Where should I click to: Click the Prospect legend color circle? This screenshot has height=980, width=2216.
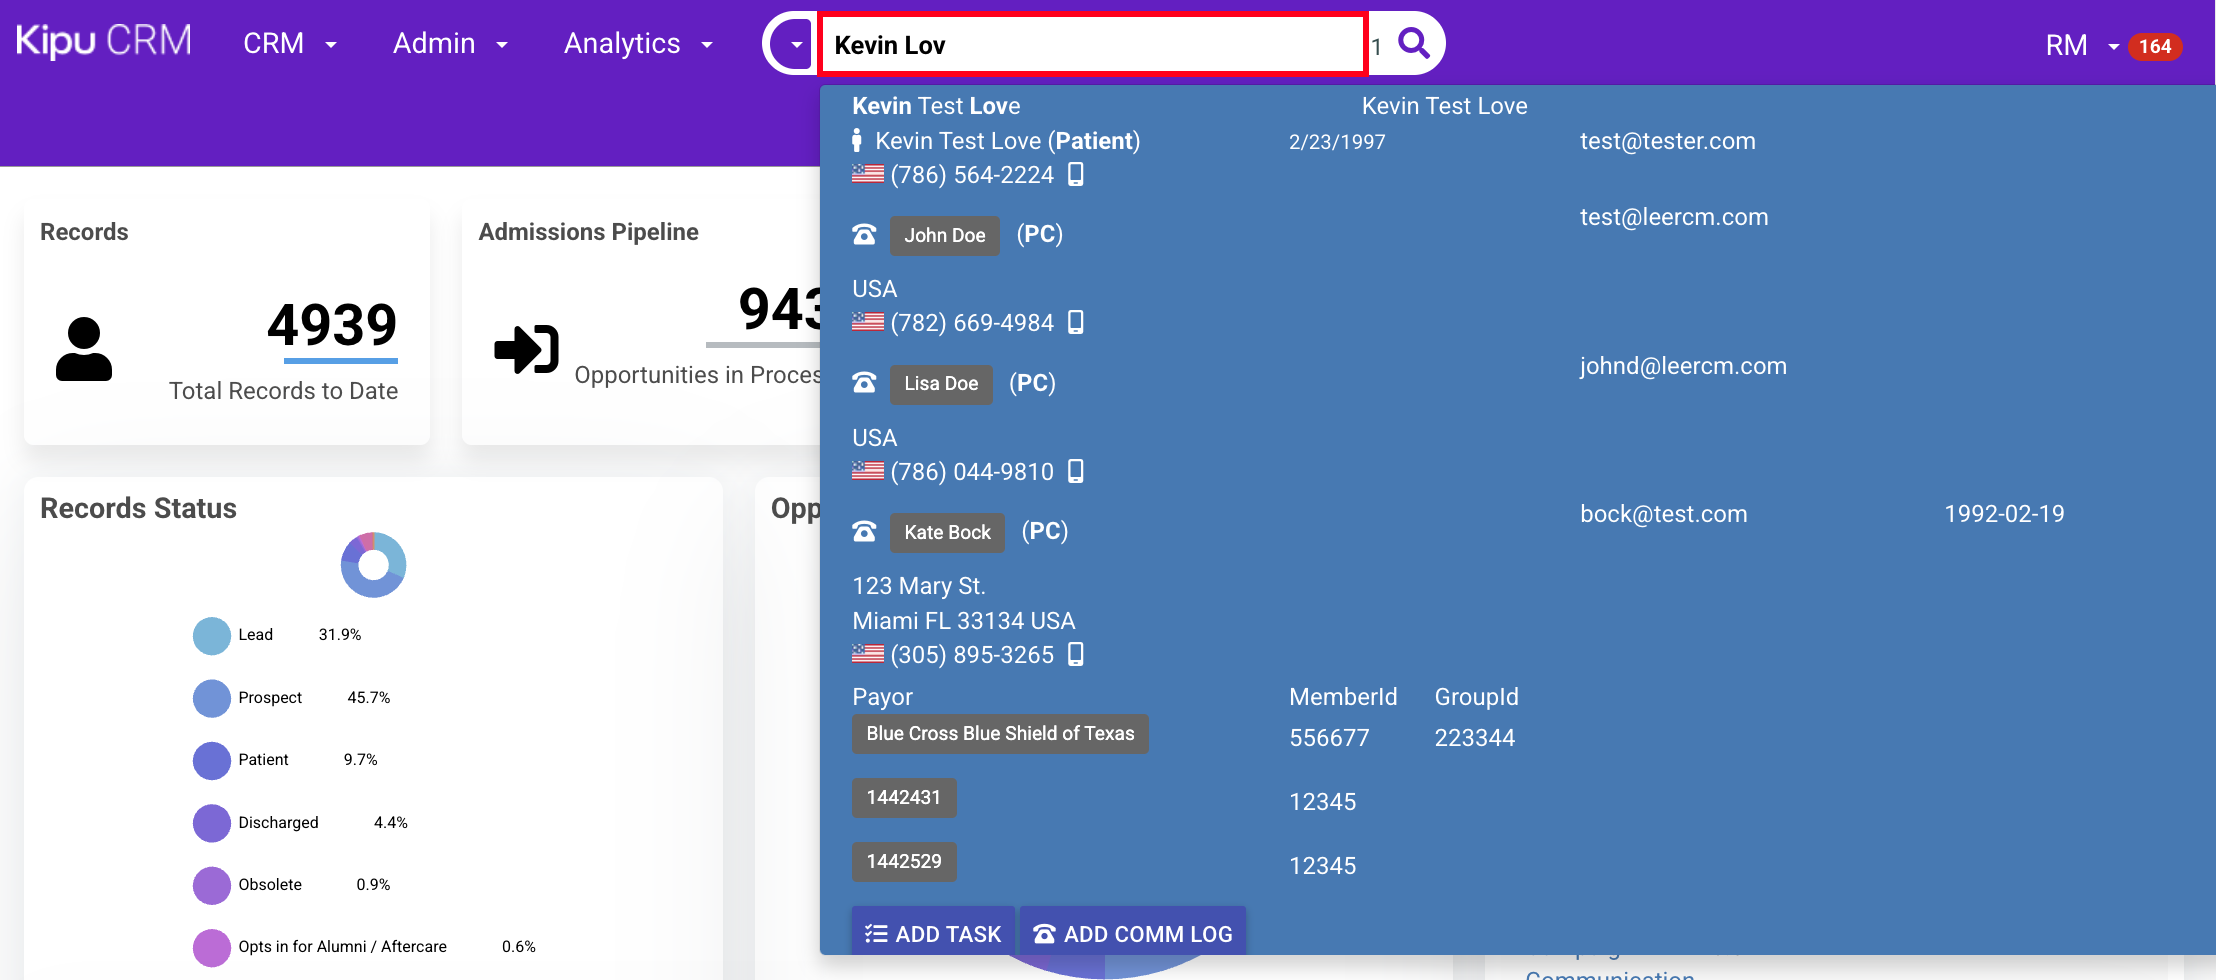click(x=212, y=698)
